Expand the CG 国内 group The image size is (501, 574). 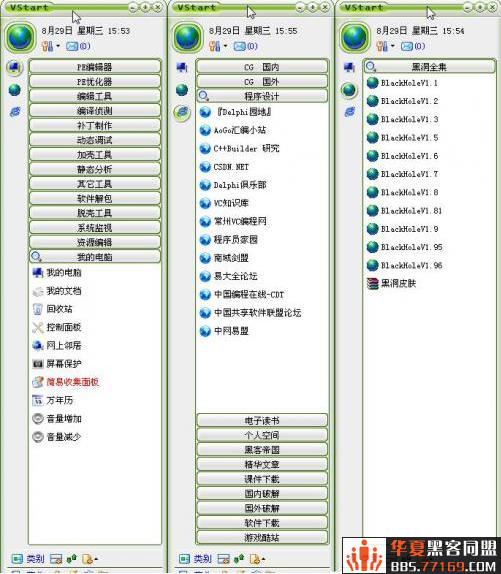tap(262, 67)
